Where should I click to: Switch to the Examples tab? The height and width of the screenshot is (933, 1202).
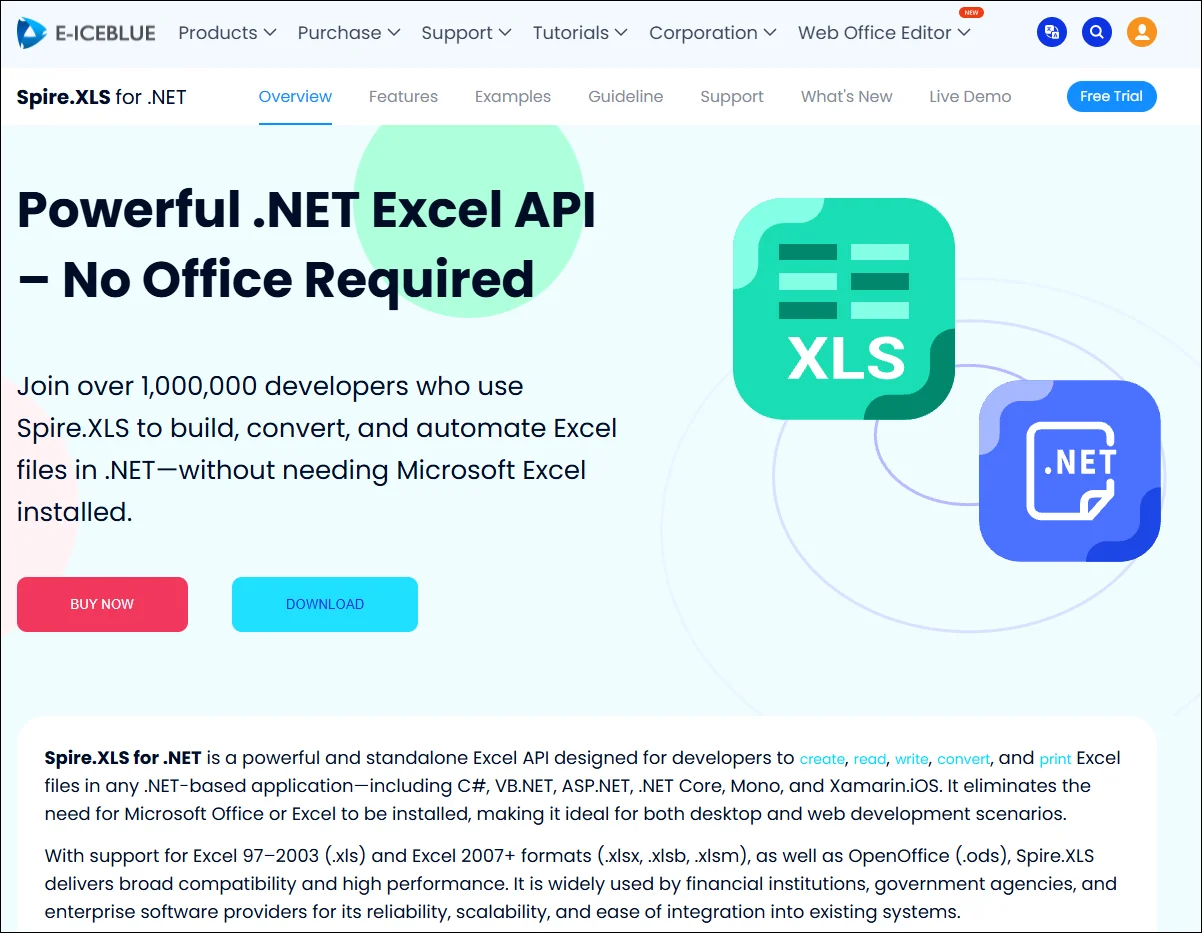coord(513,97)
